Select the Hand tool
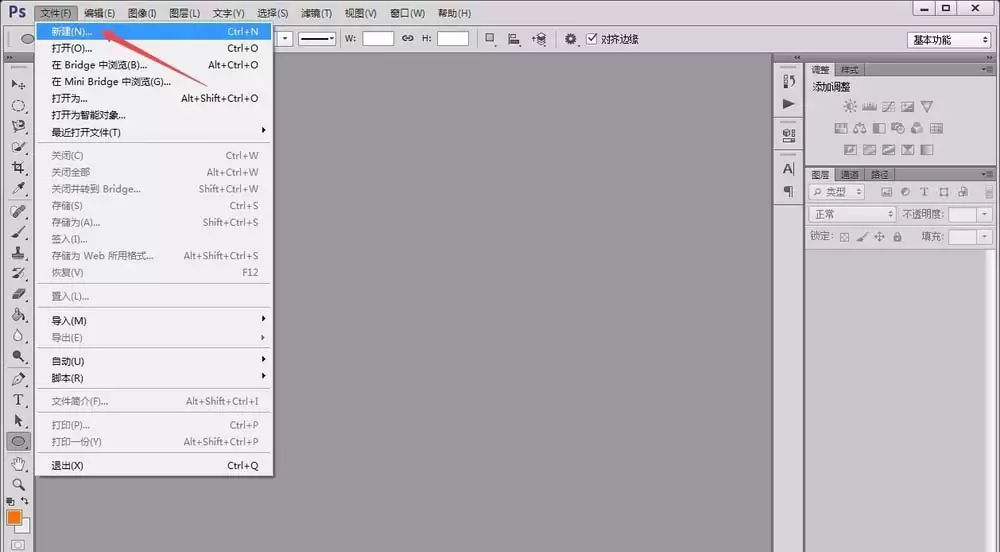The width and height of the screenshot is (1000, 552). coord(18,463)
